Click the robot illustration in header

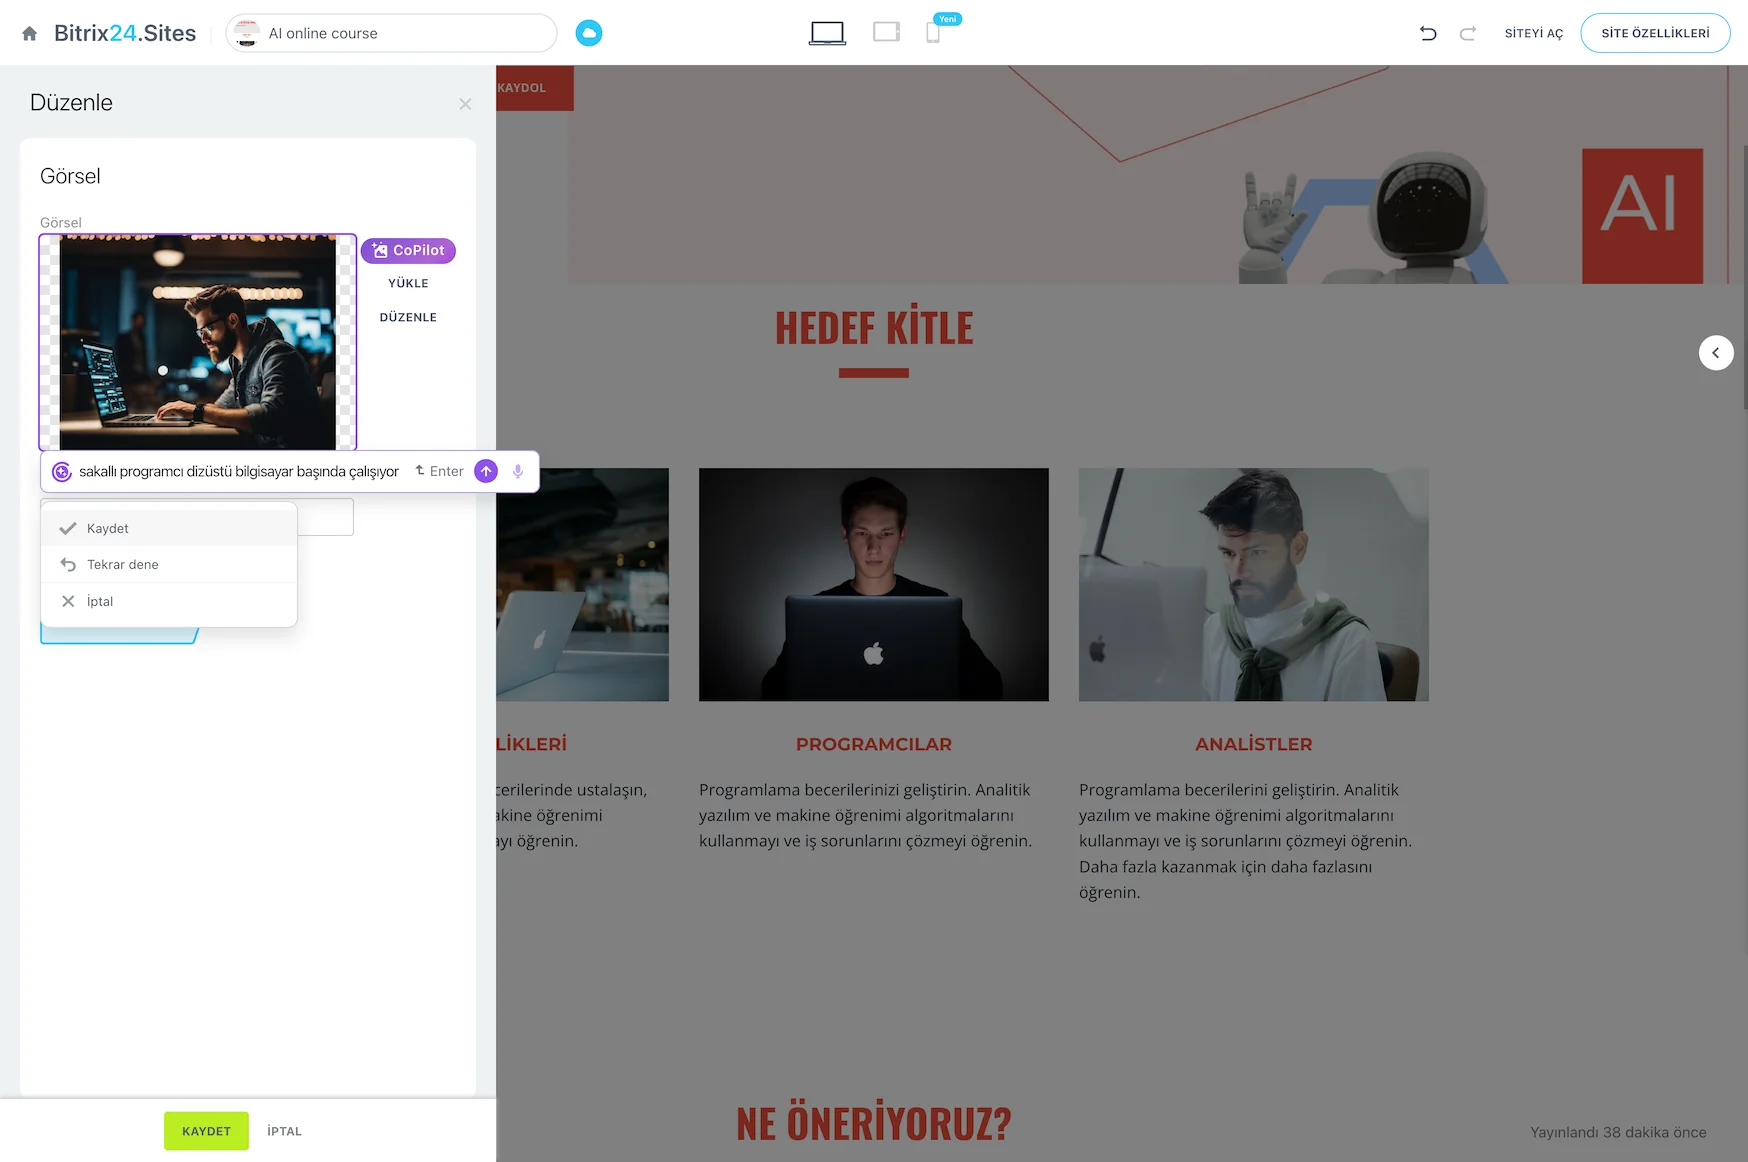pos(1372,218)
